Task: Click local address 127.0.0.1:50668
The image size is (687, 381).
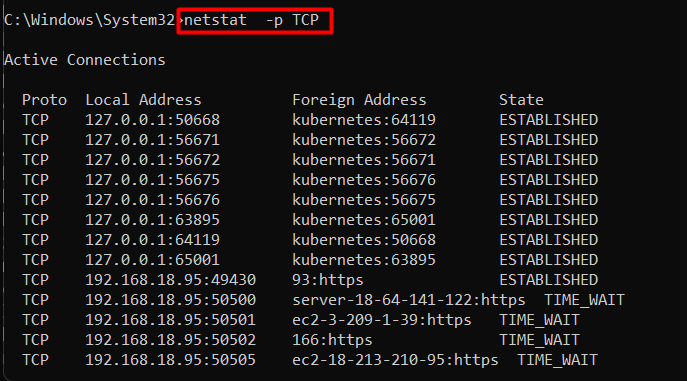Action: (x=152, y=120)
